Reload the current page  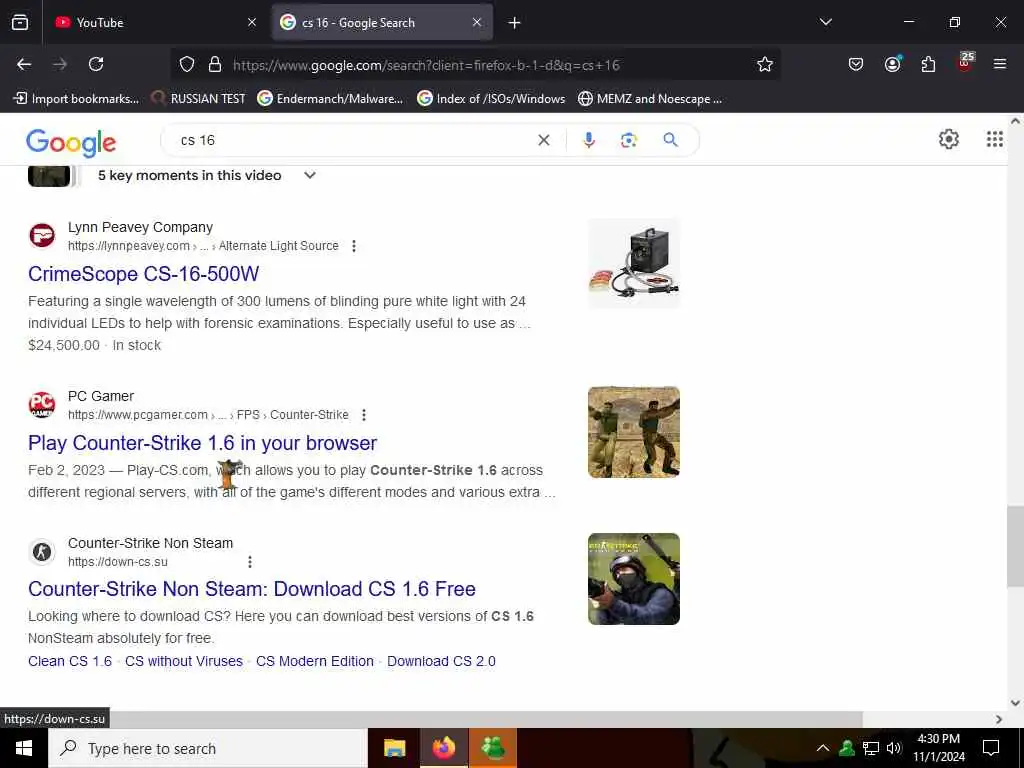[x=96, y=64]
